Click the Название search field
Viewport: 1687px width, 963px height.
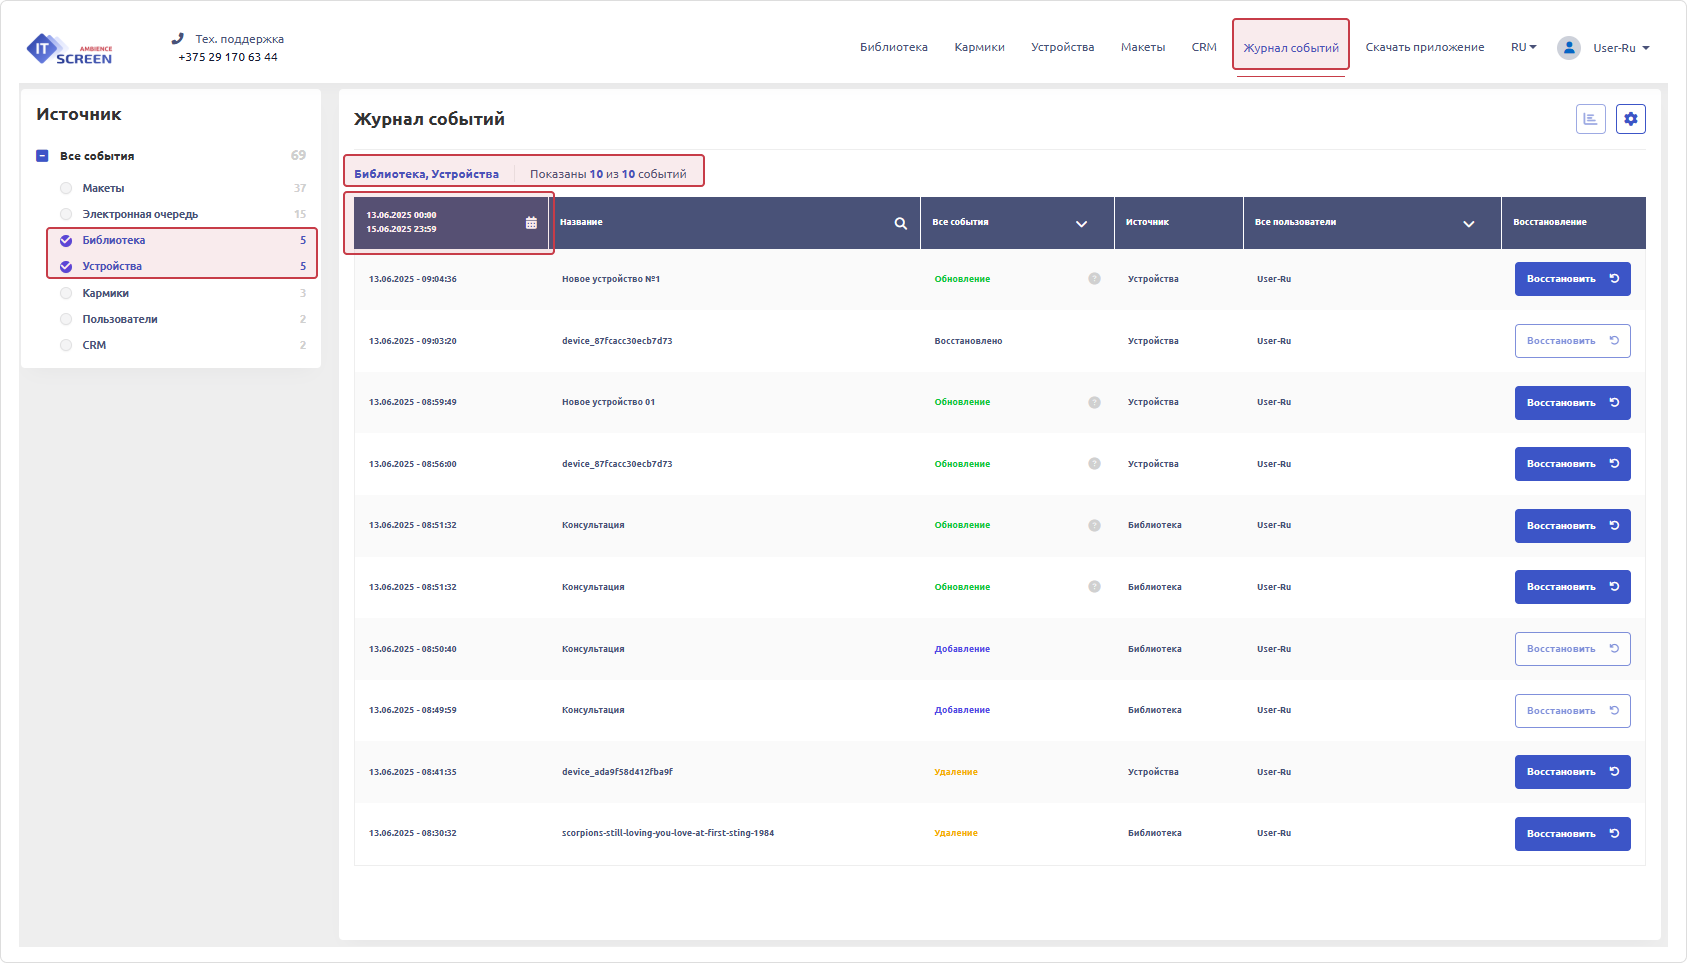tap(720, 223)
